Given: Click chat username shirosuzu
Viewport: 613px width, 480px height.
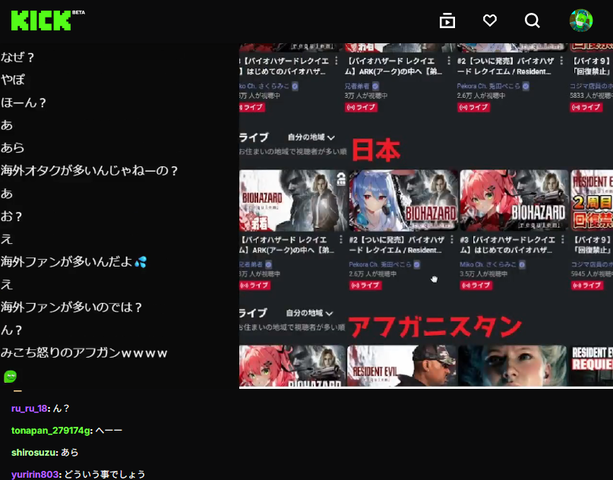Looking at the screenshot, I should coord(34,452).
